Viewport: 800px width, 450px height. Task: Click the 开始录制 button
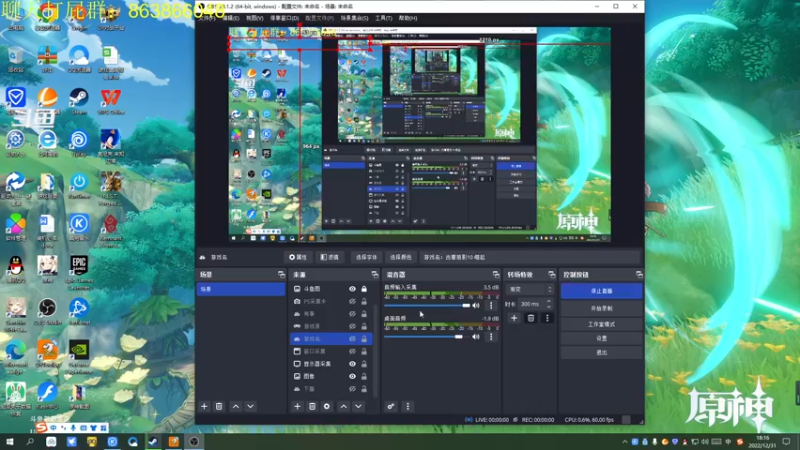(601, 309)
